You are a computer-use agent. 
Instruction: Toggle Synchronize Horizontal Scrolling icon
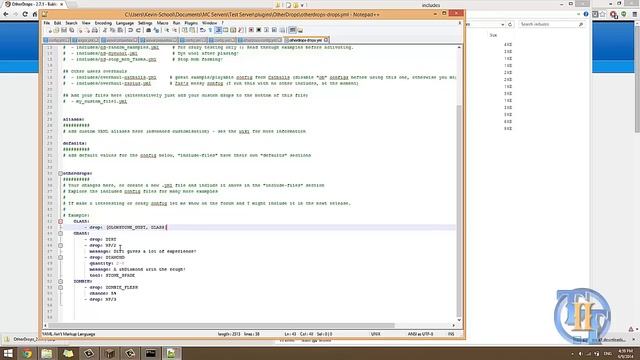point(192,30)
